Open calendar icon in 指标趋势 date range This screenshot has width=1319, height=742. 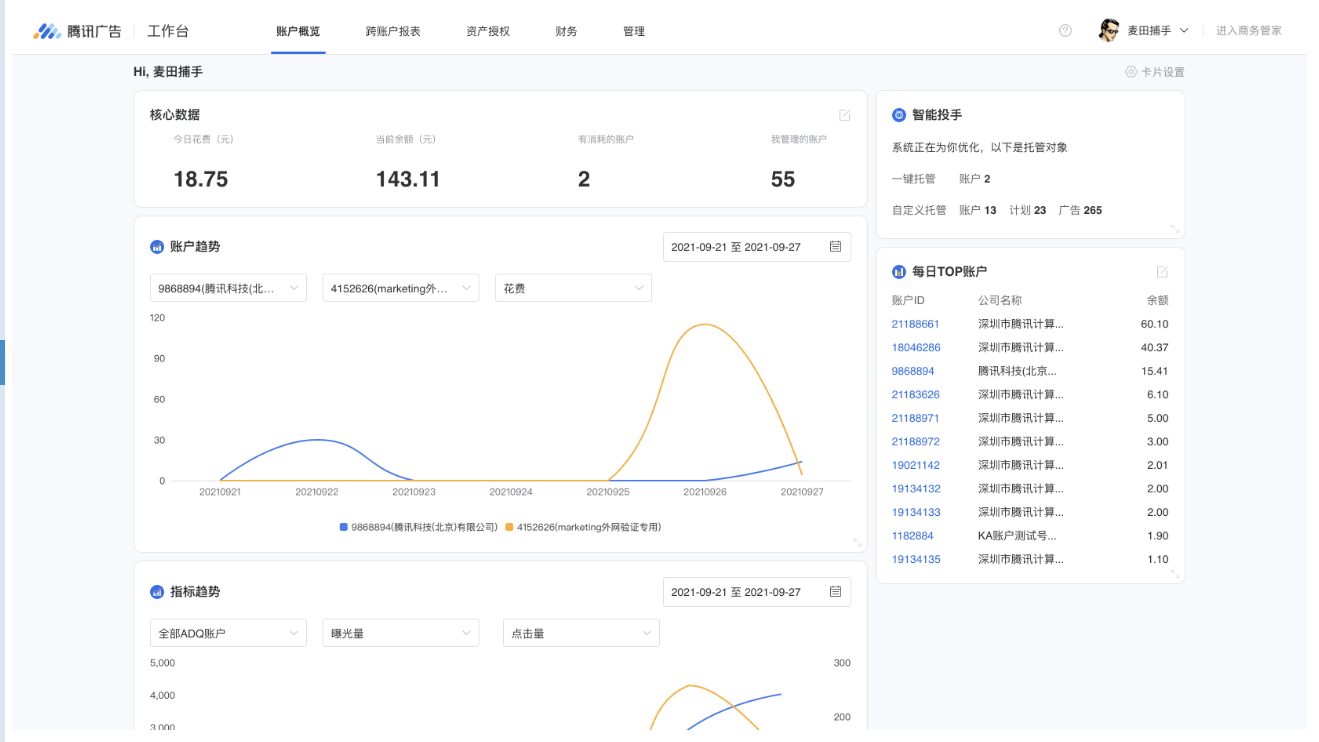(x=835, y=592)
